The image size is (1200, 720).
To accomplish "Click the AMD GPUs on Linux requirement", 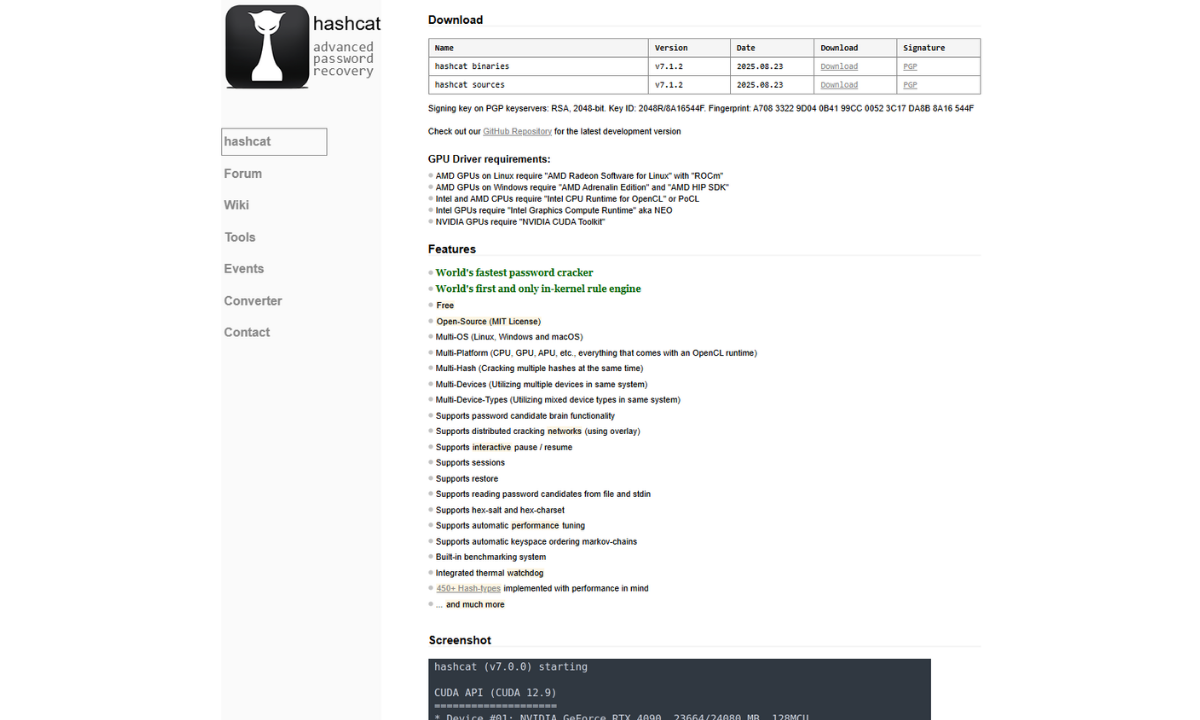I will [579, 176].
